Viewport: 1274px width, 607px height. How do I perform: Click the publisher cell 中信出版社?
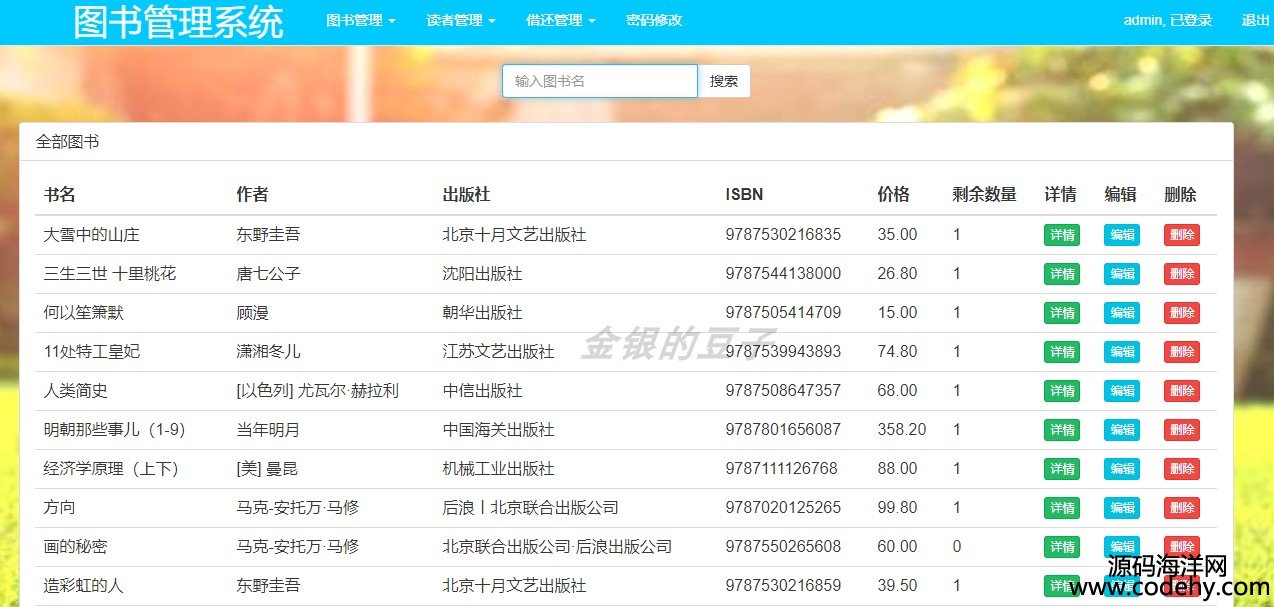(483, 391)
